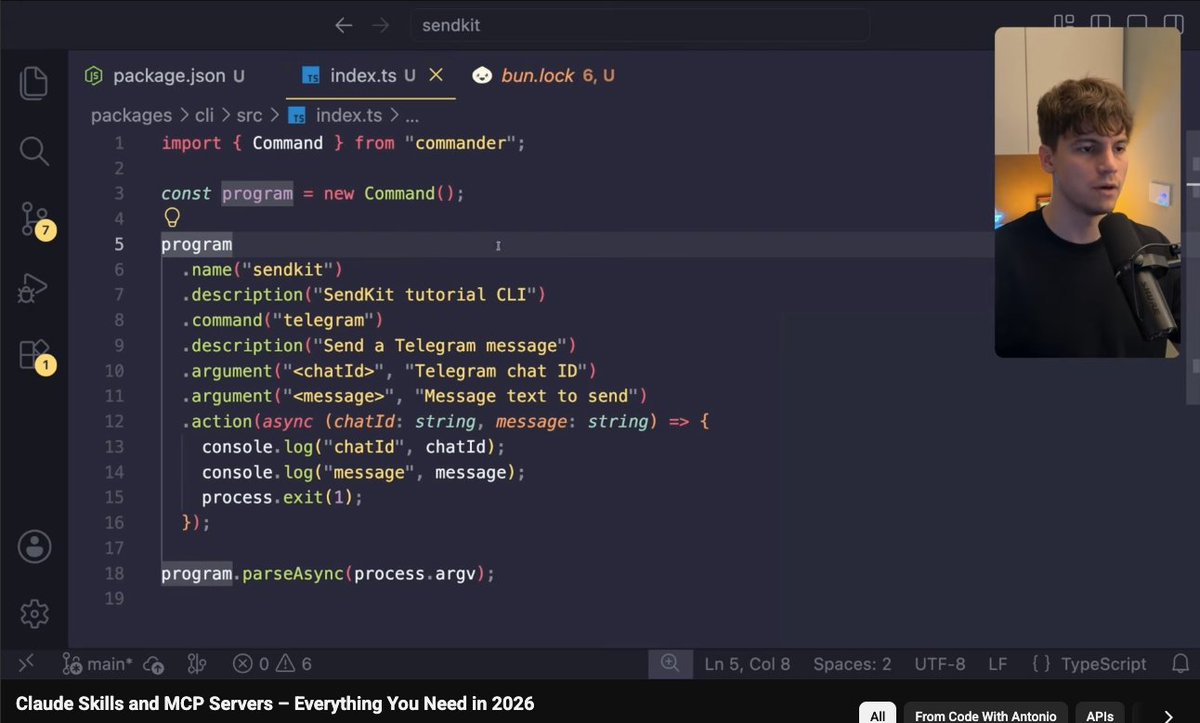Image resolution: width=1200 pixels, height=723 pixels.
Task: Open Source Control view with 7 badge
Action: (36, 221)
